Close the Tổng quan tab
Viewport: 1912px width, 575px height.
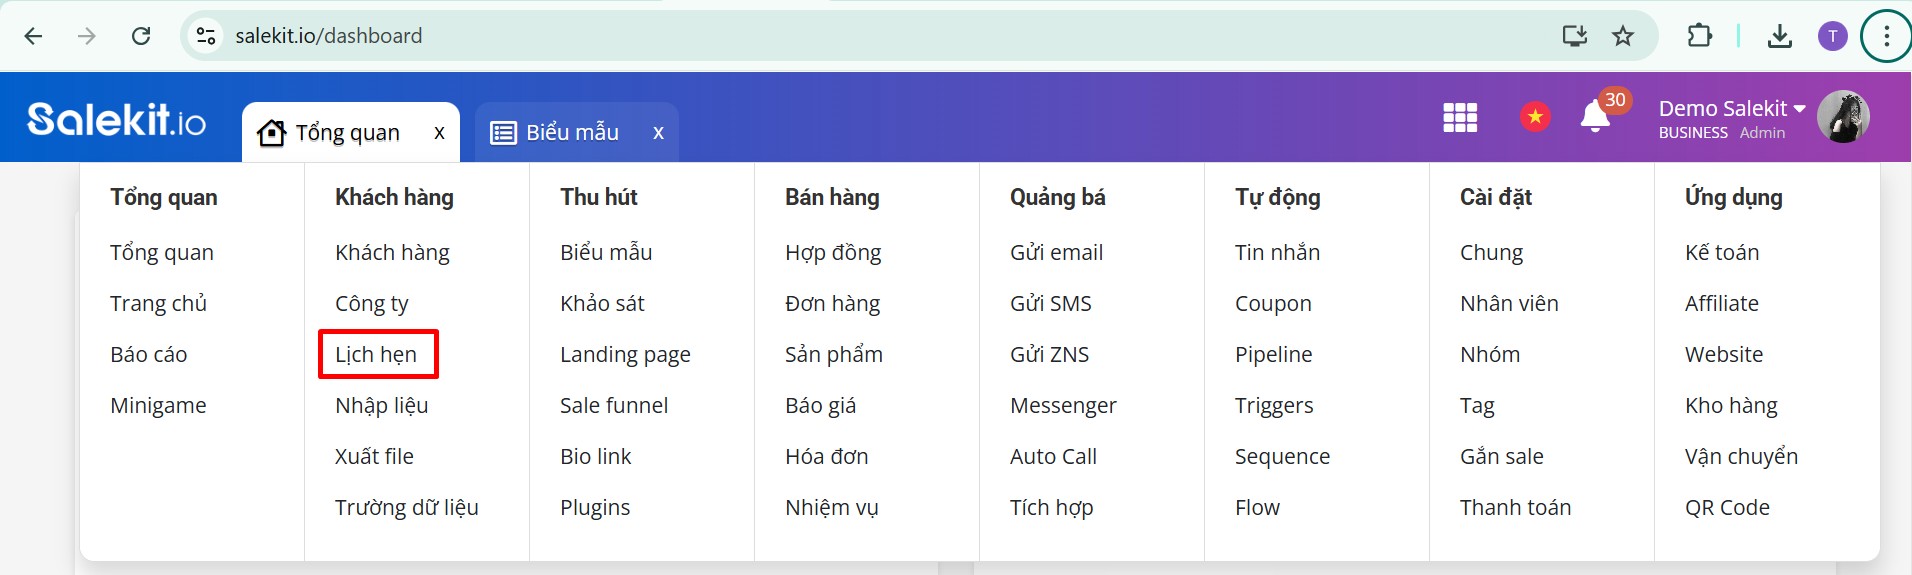pos(439,133)
